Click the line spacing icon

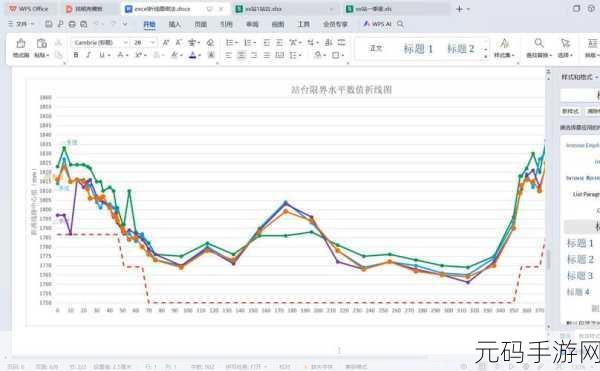pos(293,55)
